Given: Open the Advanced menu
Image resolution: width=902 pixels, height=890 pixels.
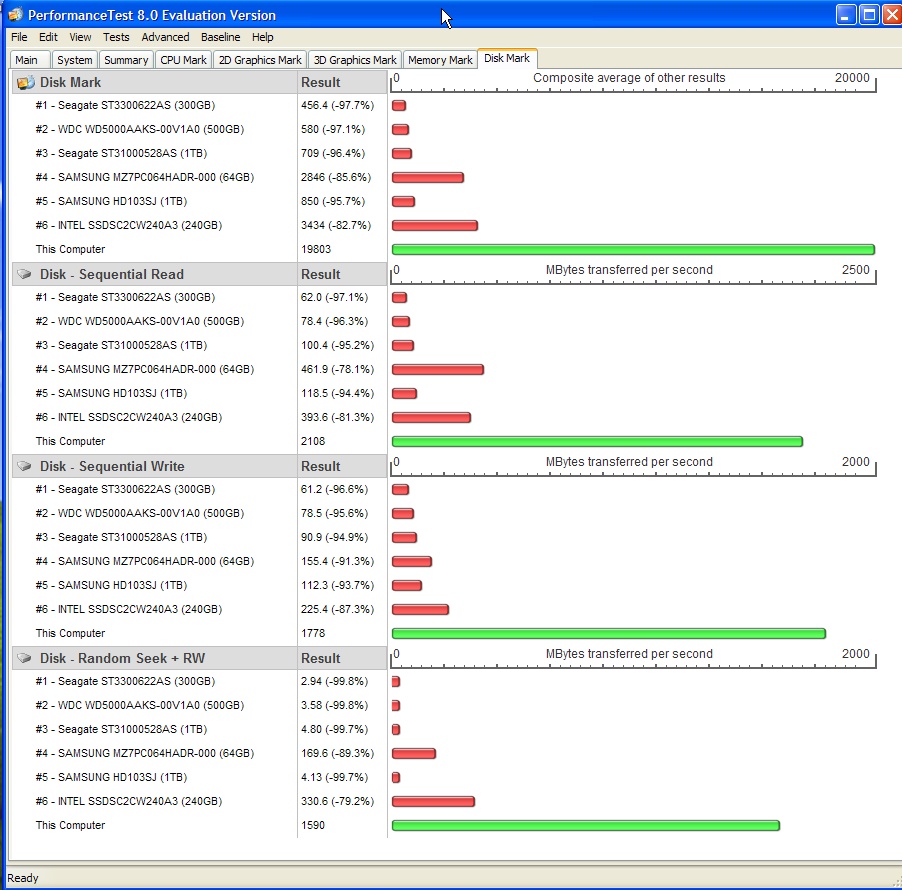Looking at the screenshot, I should coord(165,37).
